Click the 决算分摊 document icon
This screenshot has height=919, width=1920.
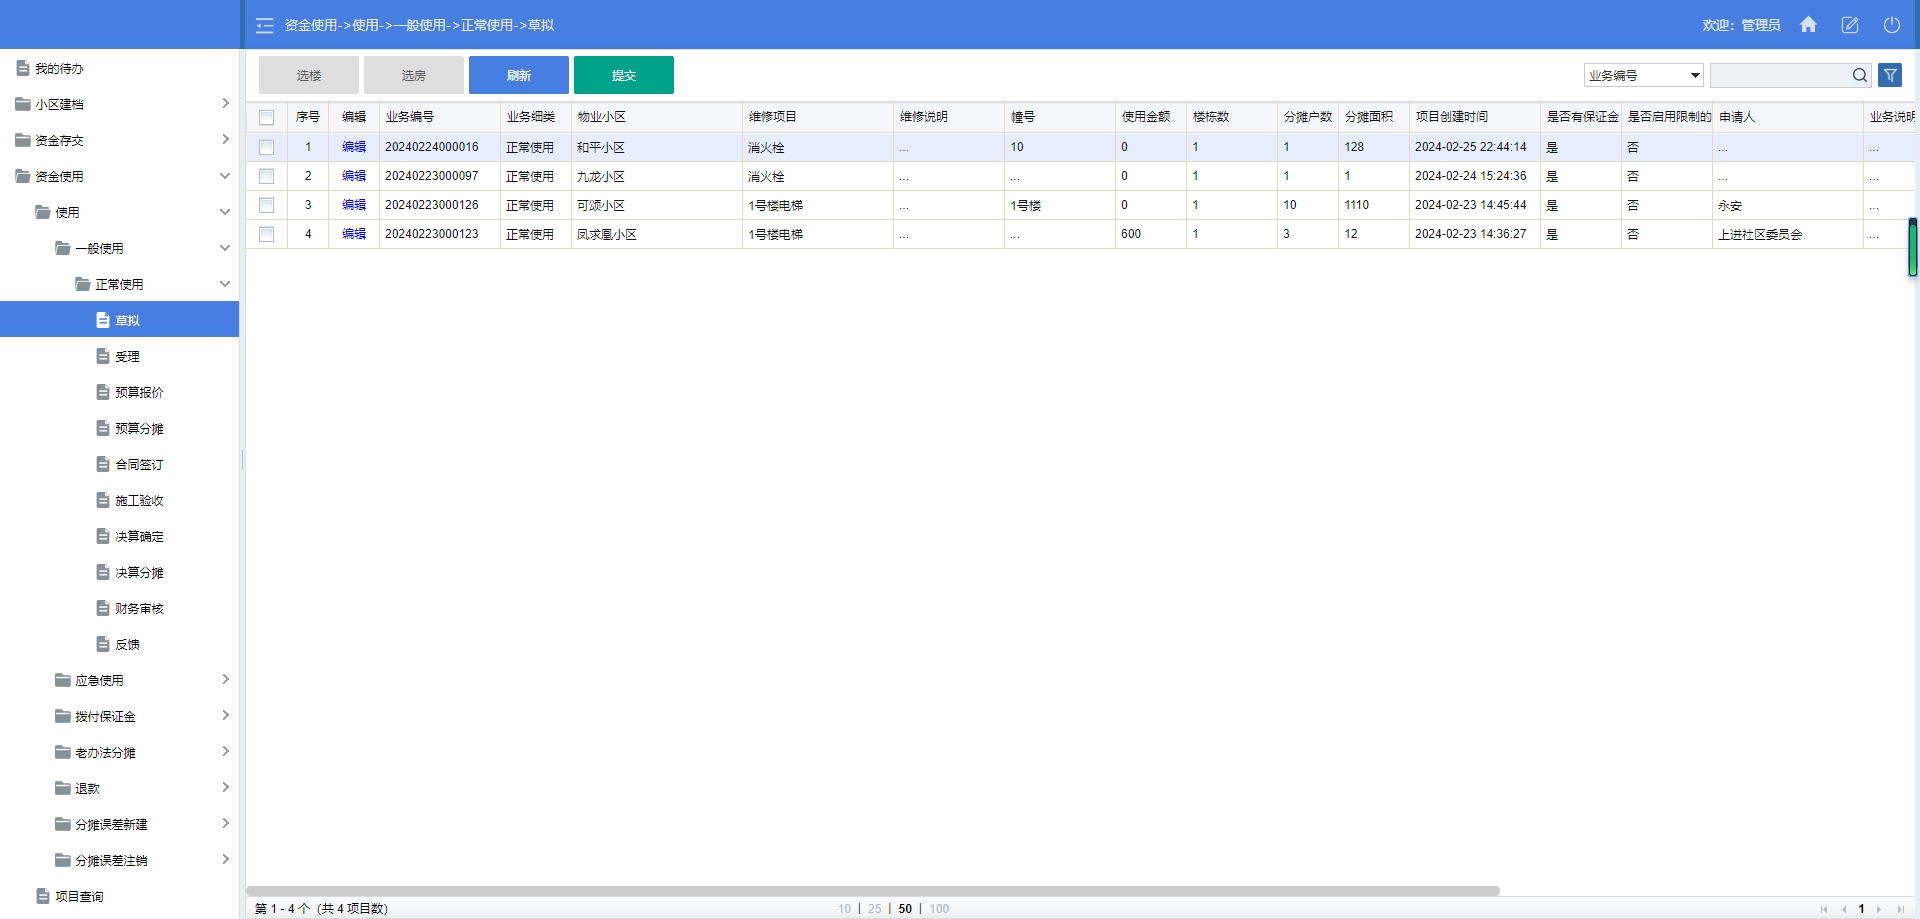pos(103,572)
